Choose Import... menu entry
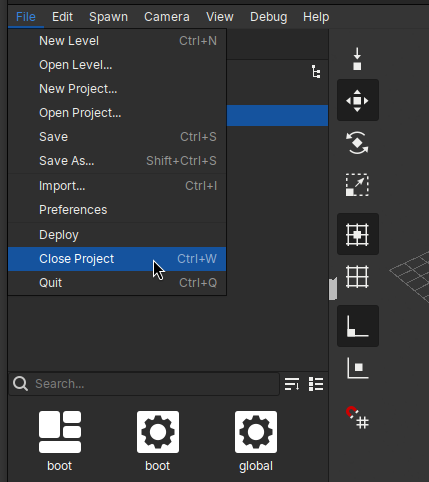Viewport: 429px width, 482px height. pyautogui.click(x=117, y=186)
